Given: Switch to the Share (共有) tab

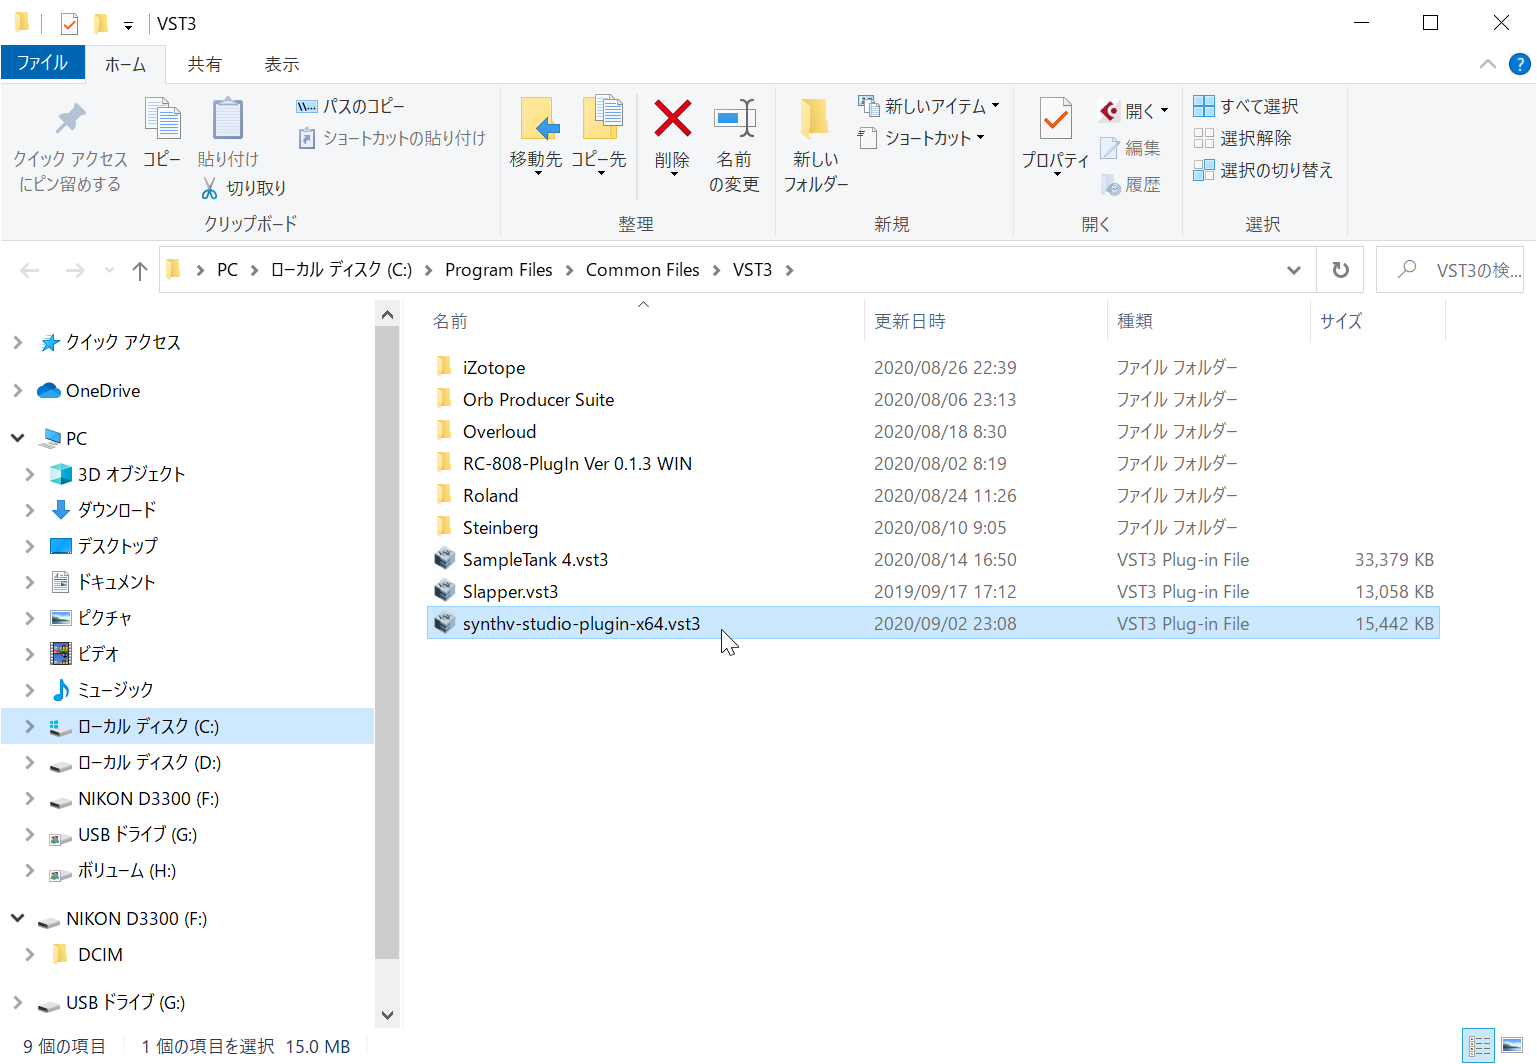Looking at the screenshot, I should tap(204, 64).
